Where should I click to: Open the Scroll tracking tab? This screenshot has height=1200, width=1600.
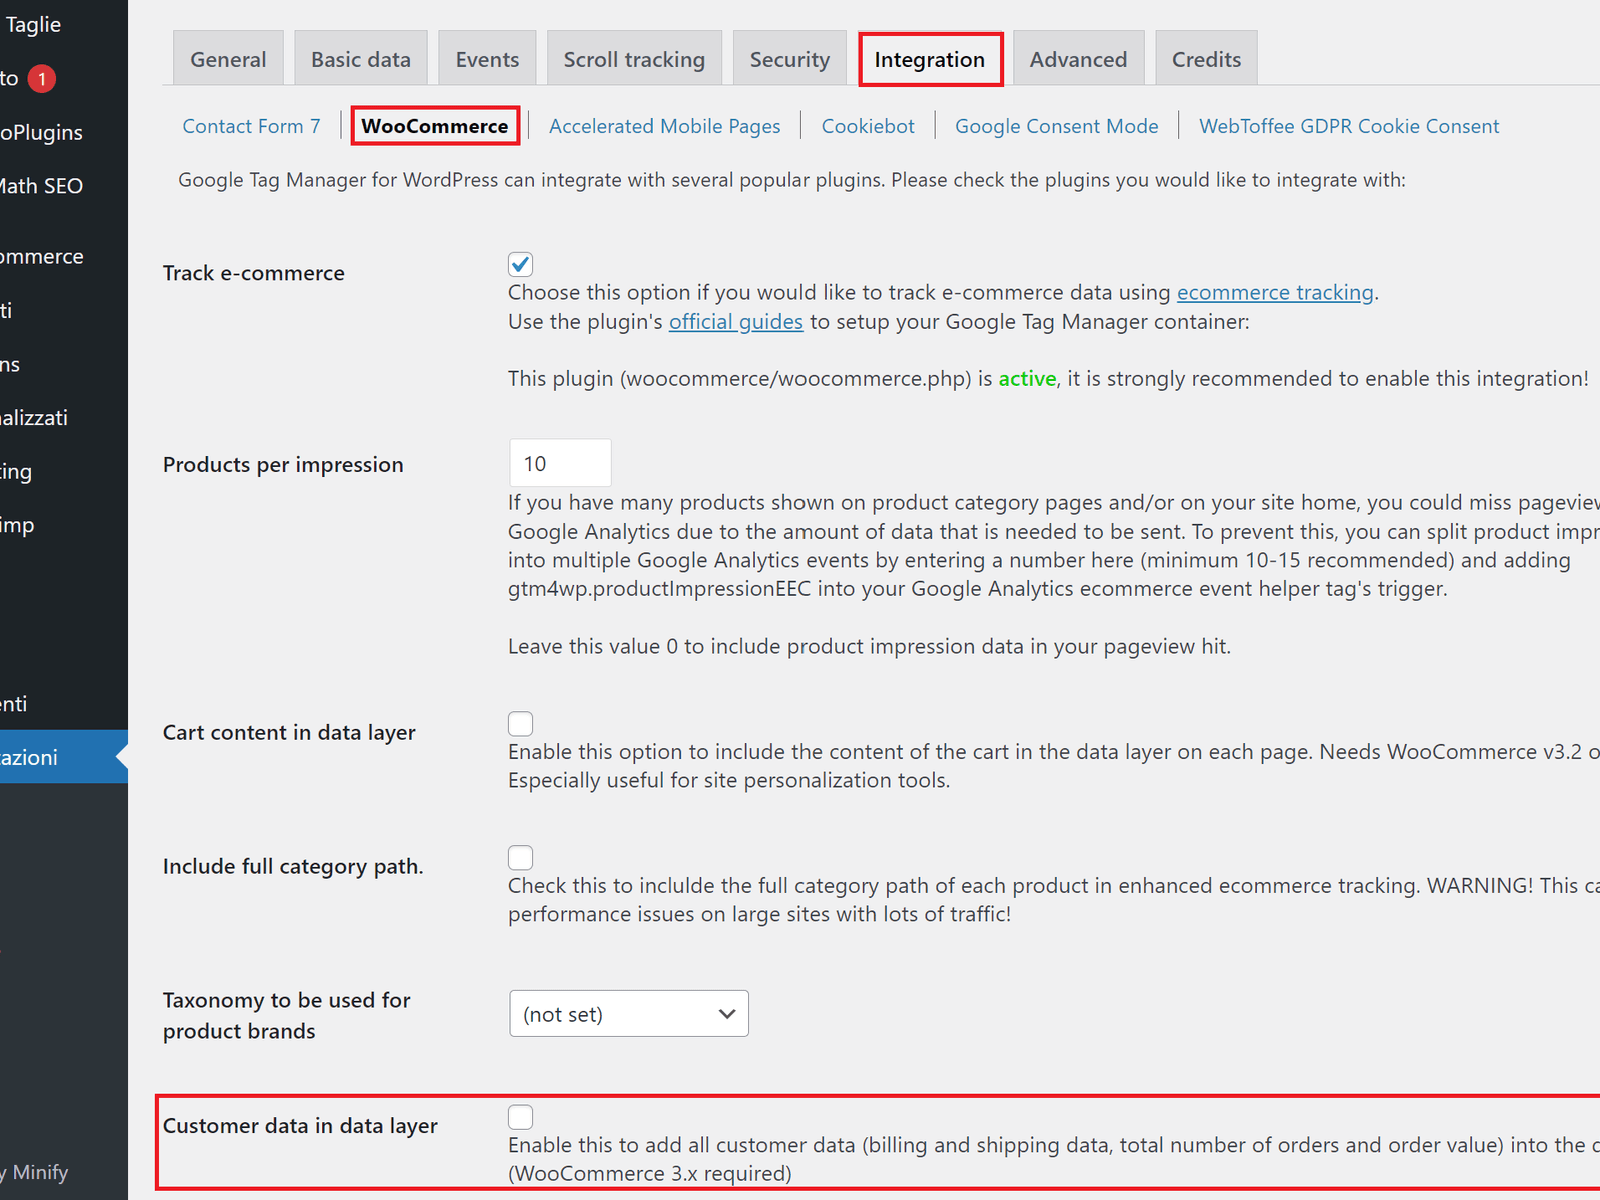point(634,60)
